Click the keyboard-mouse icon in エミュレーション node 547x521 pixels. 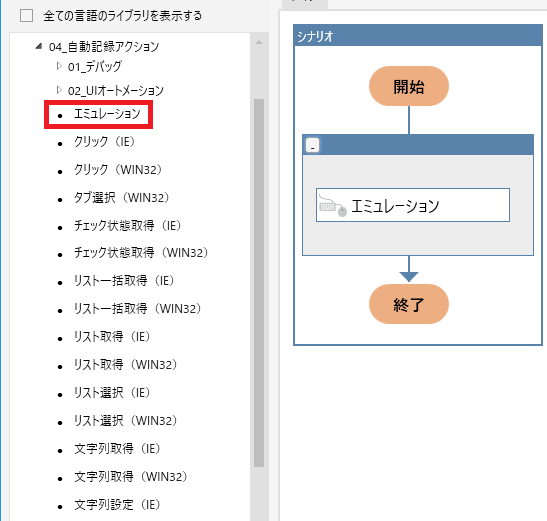point(332,206)
